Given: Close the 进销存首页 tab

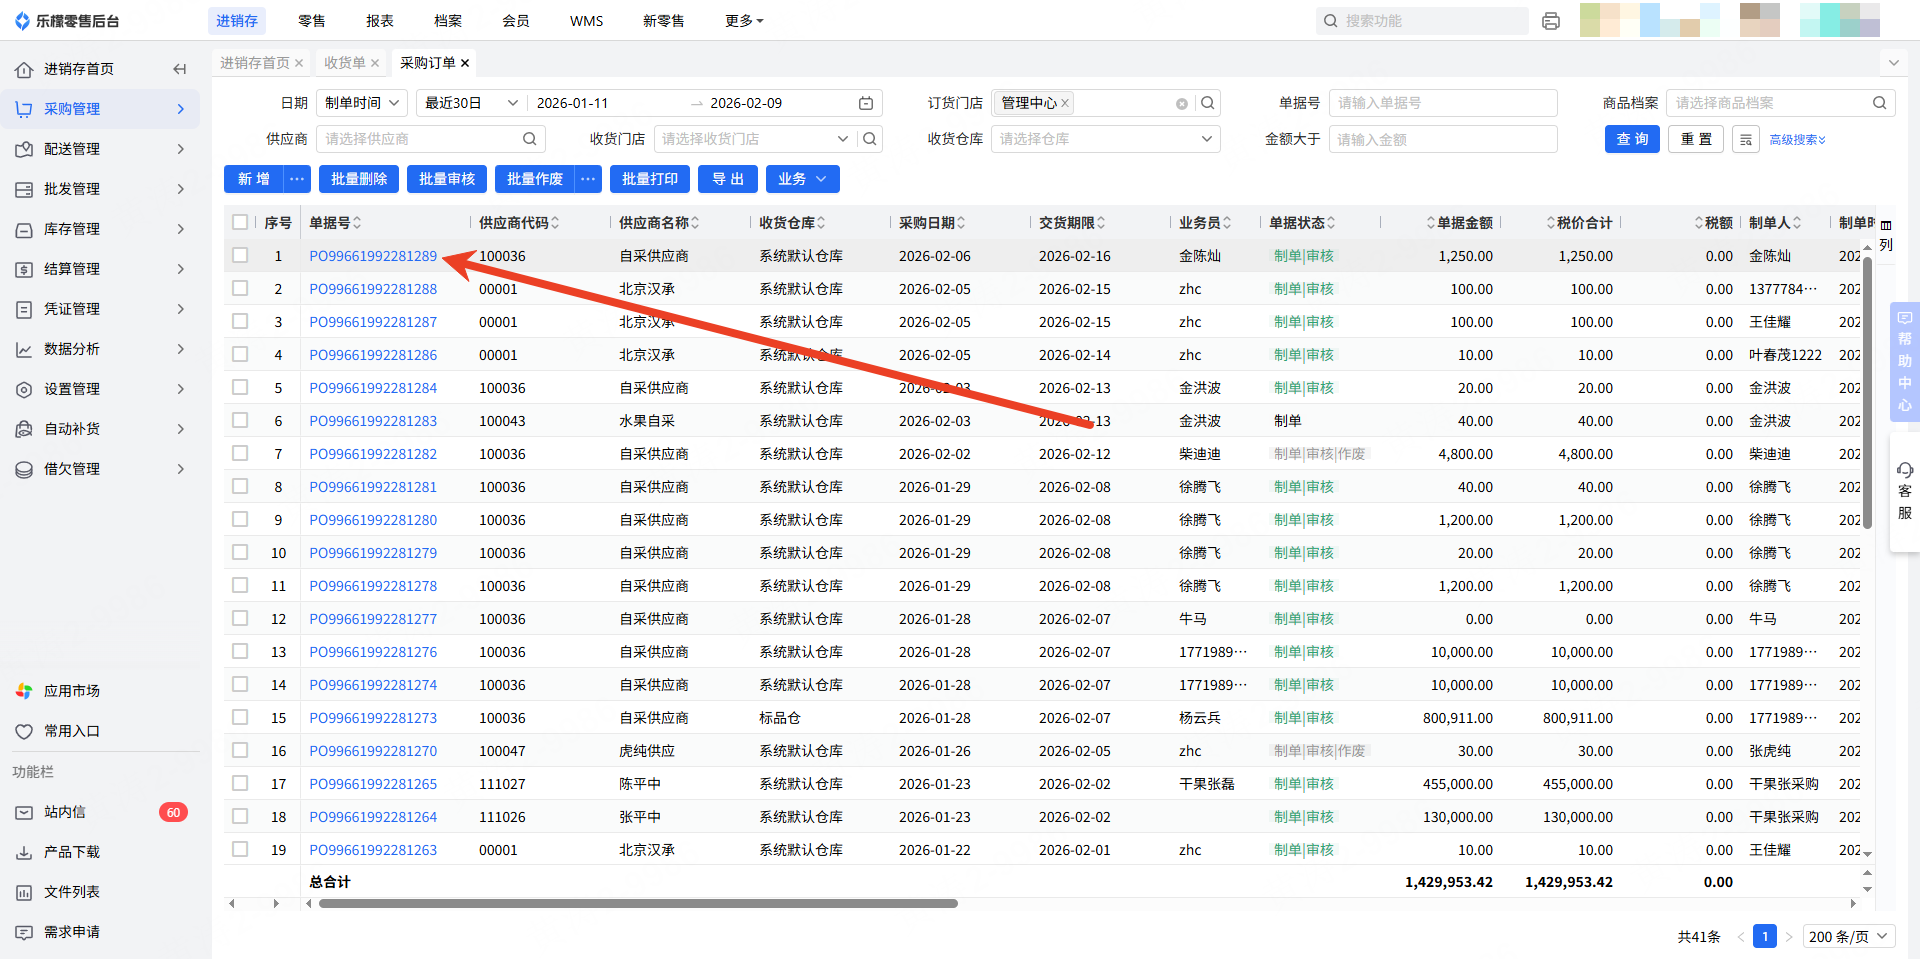Looking at the screenshot, I should click(299, 63).
